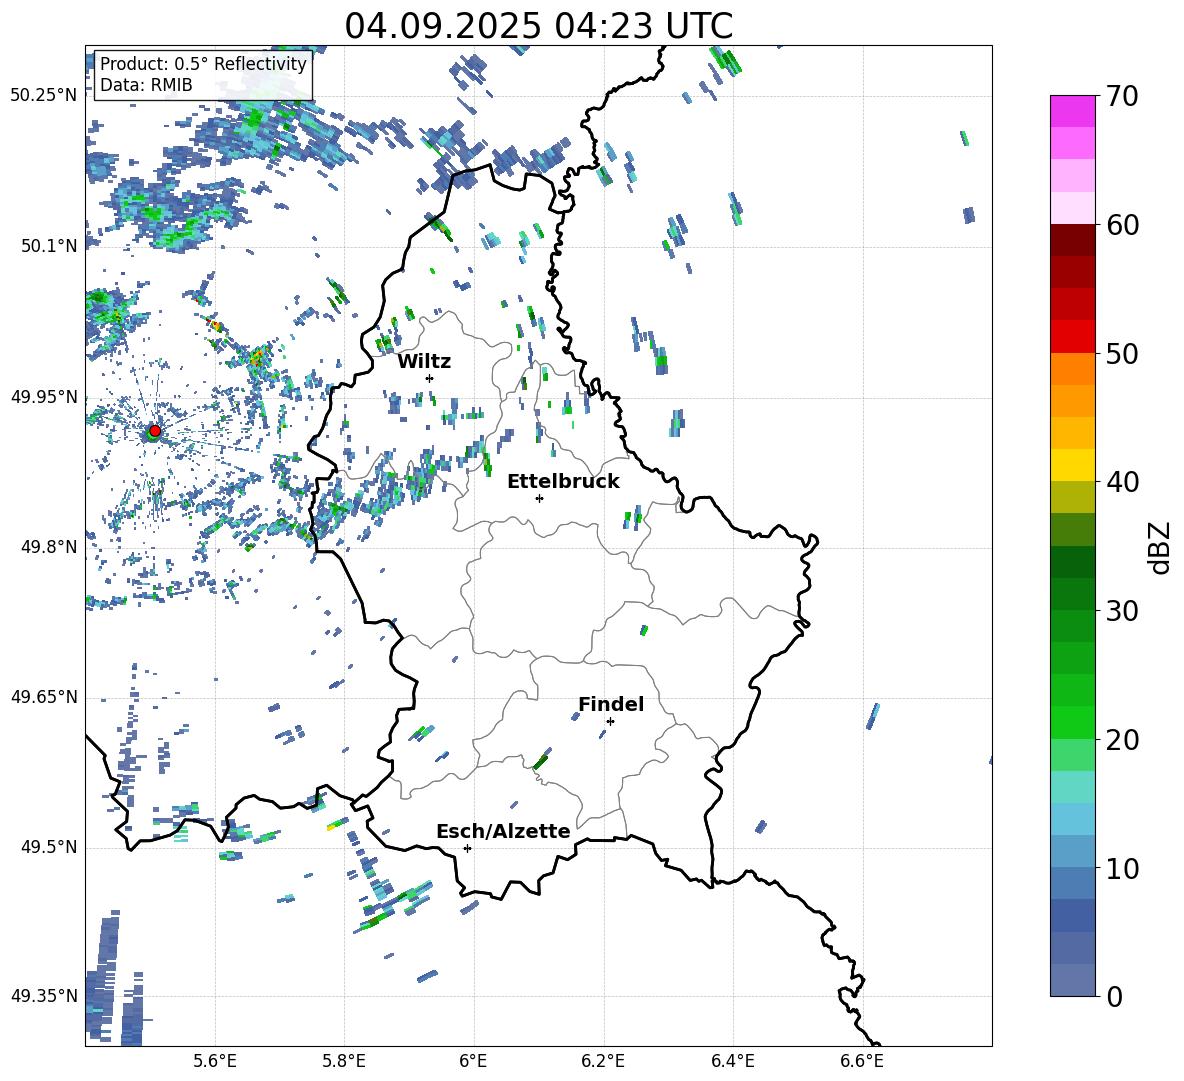Image resolution: width=1184 pixels, height=1081 pixels.
Task: Click the colorbar tick label 20
Action: (x=1122, y=740)
